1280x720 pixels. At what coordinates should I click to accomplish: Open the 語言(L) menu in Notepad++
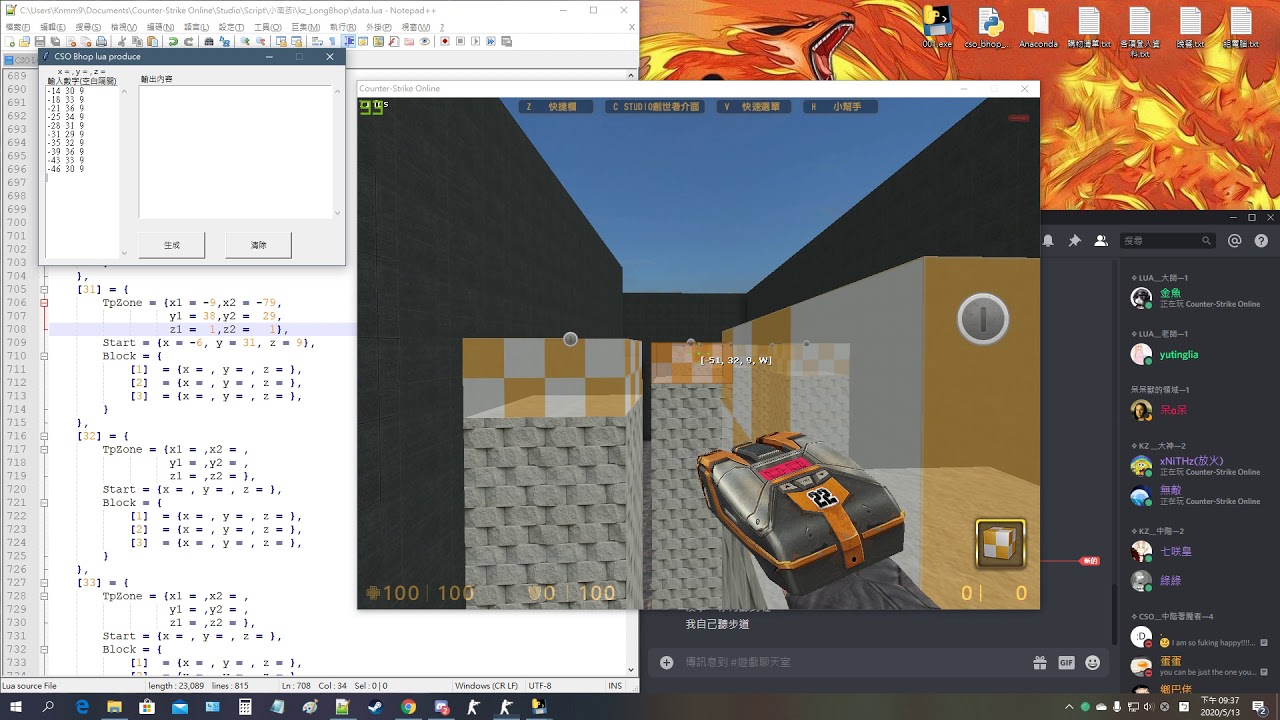196,27
